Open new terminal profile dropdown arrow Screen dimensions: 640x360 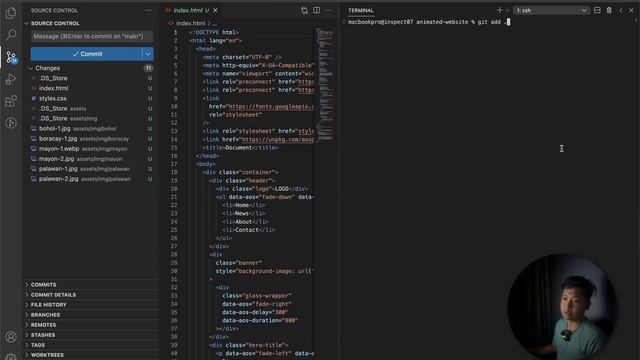[507, 10]
